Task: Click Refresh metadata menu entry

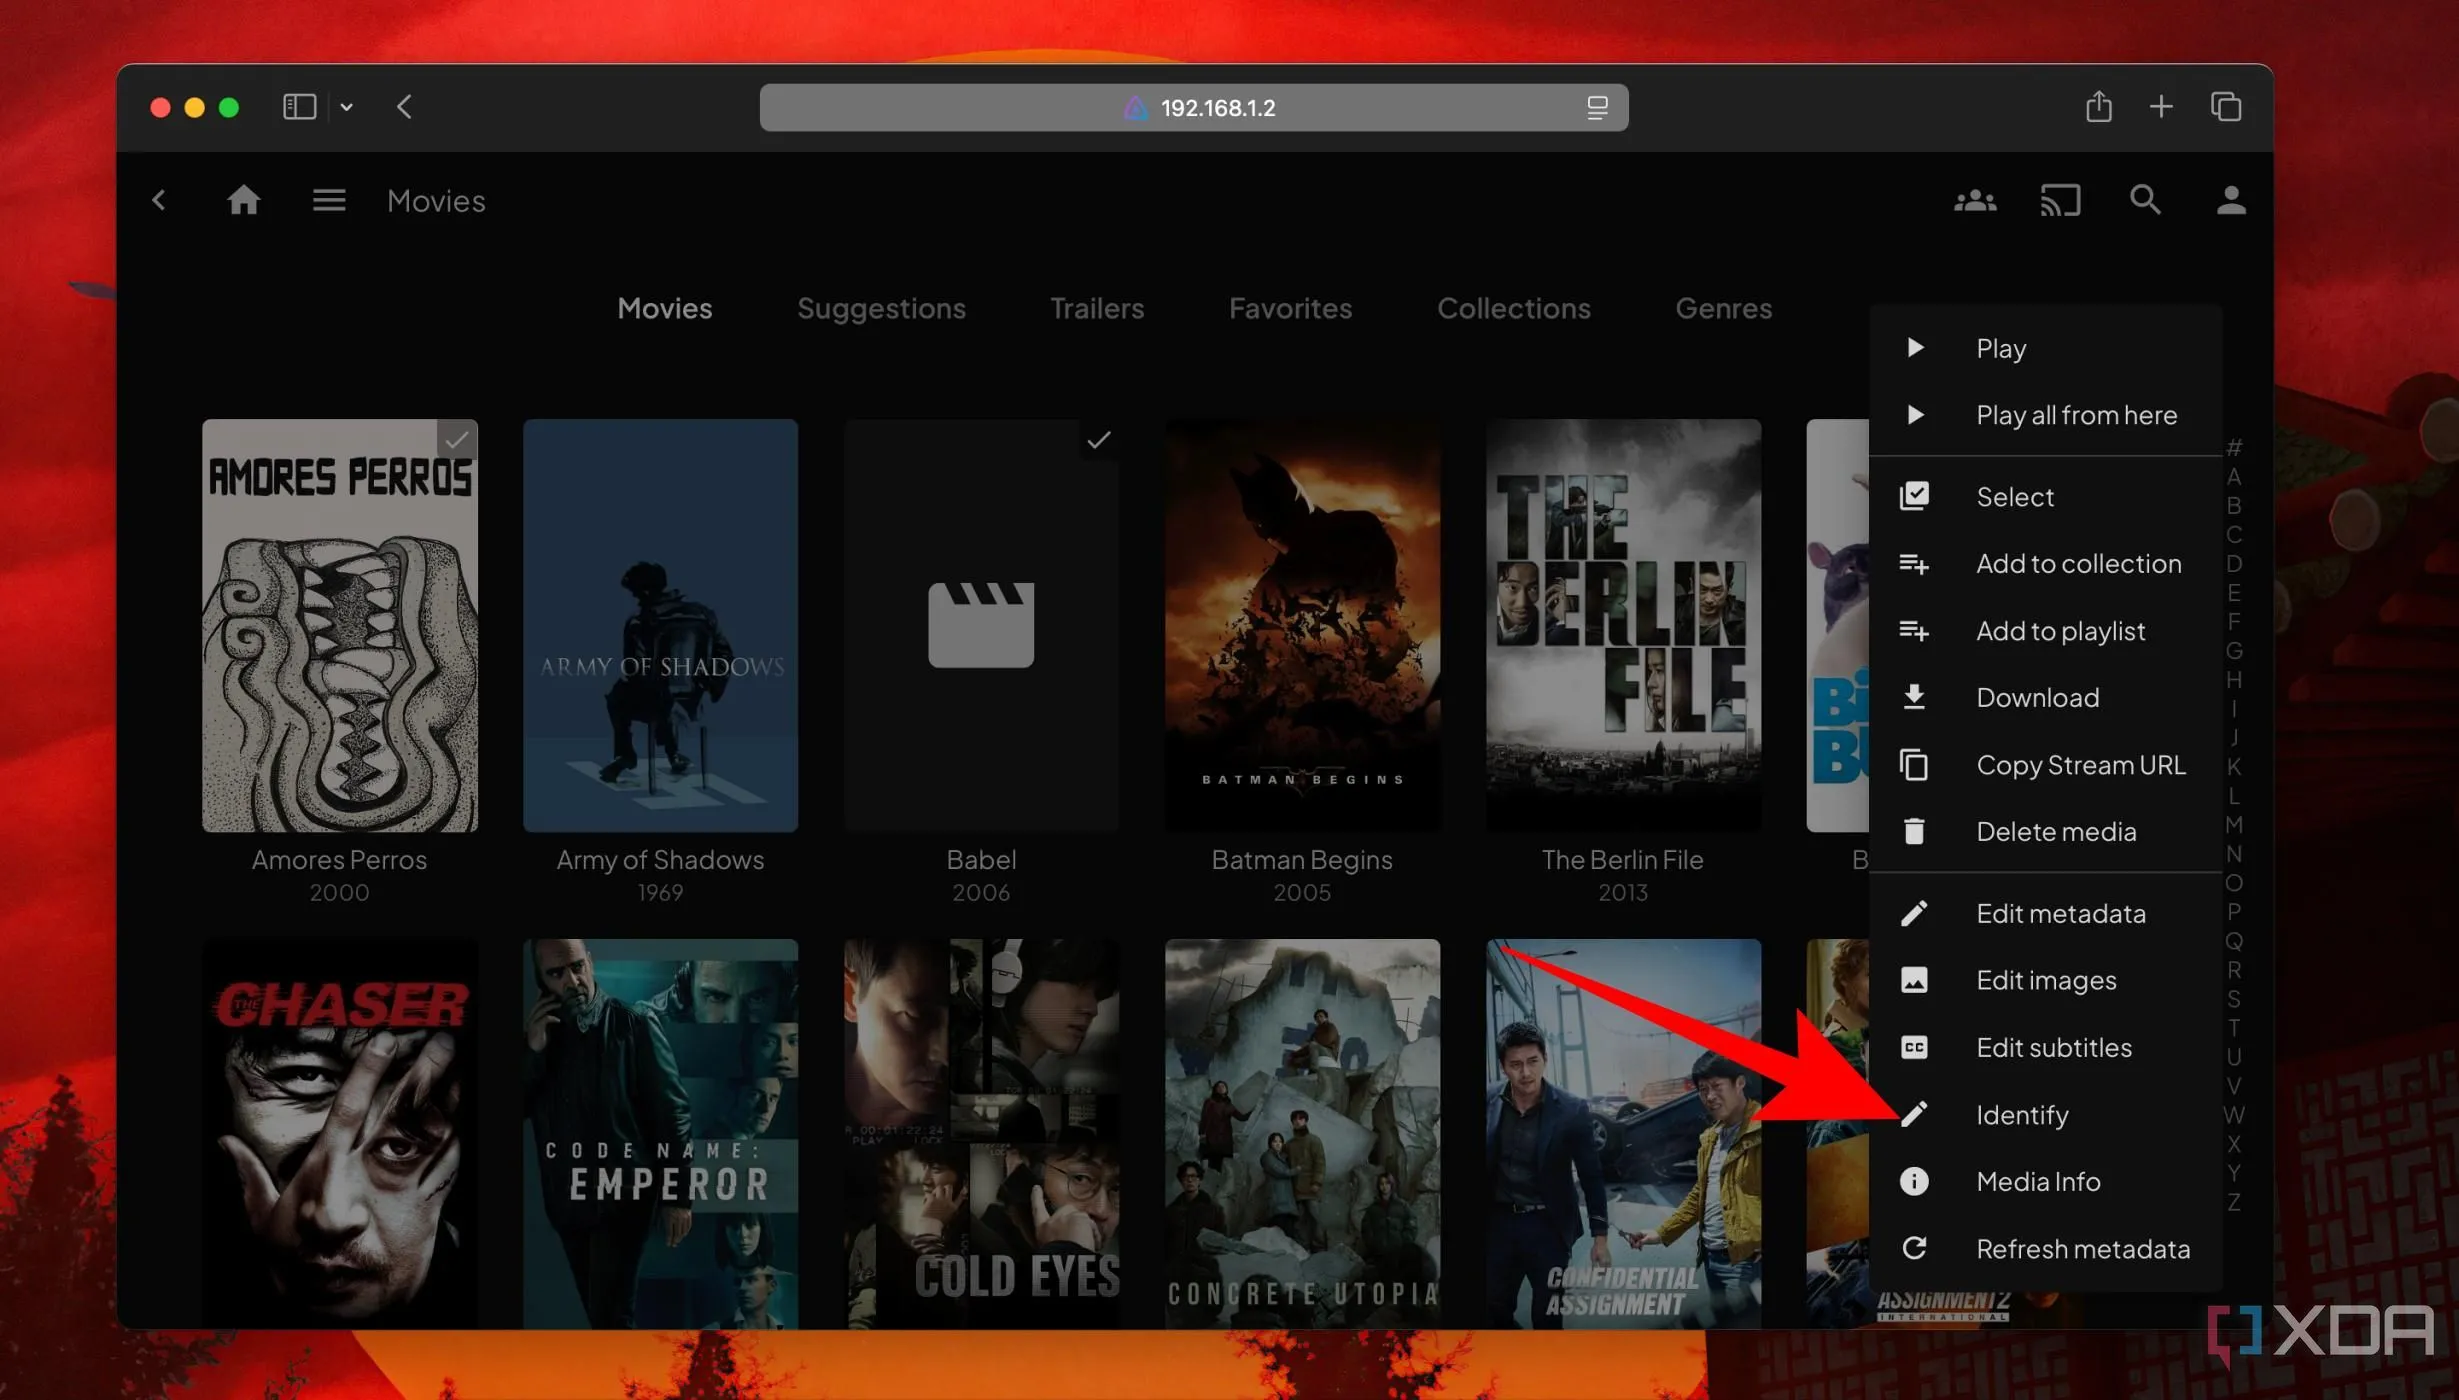Action: tap(2082, 1249)
